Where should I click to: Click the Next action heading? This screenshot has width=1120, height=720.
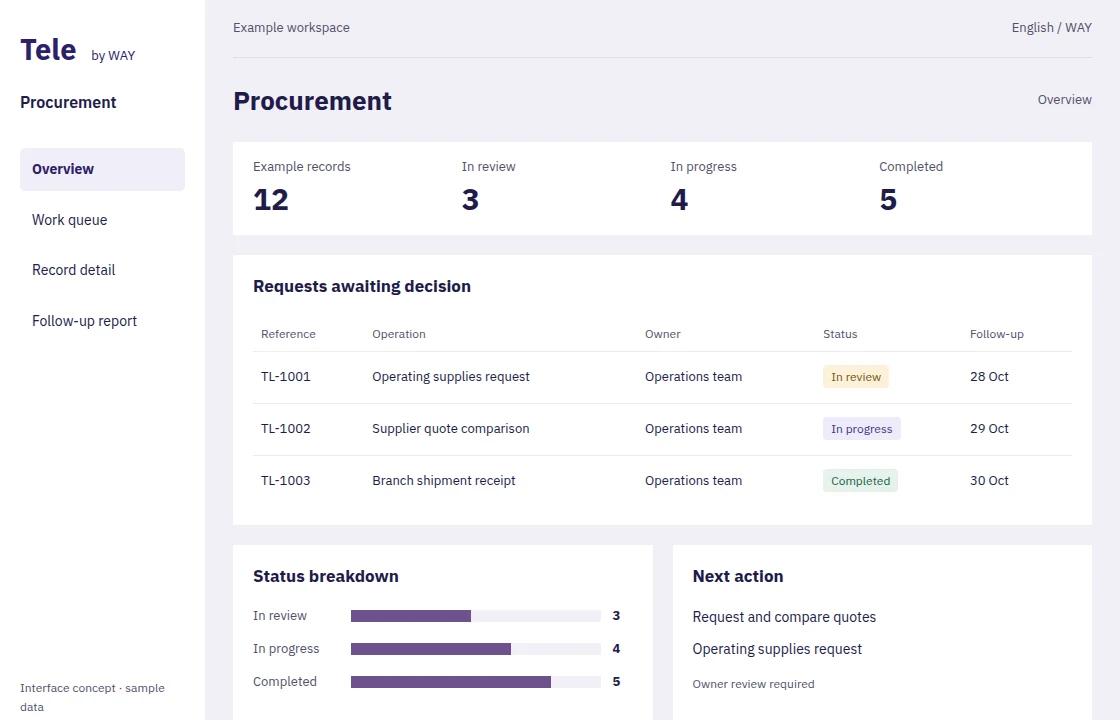coord(738,576)
